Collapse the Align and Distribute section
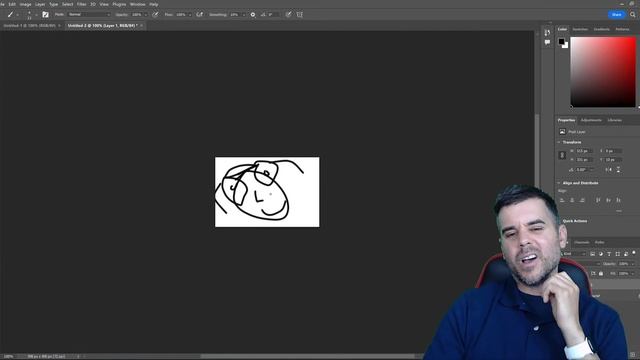The height and width of the screenshot is (360, 640). 559,183
